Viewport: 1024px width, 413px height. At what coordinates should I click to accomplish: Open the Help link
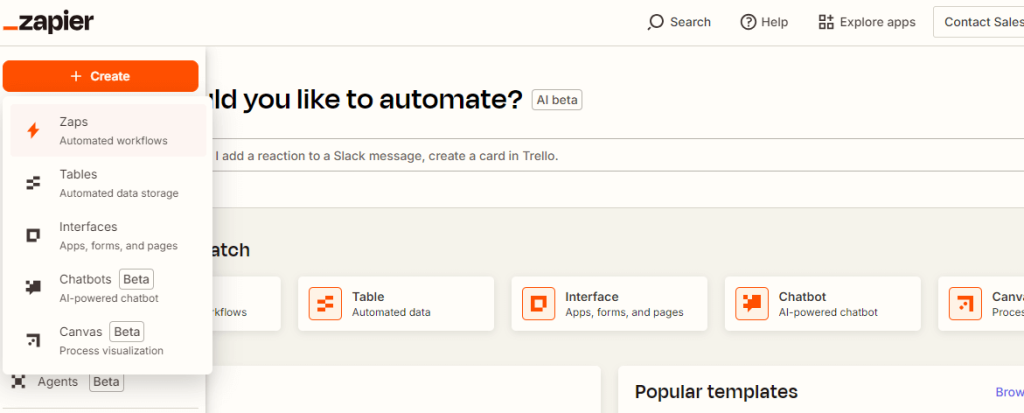764,22
